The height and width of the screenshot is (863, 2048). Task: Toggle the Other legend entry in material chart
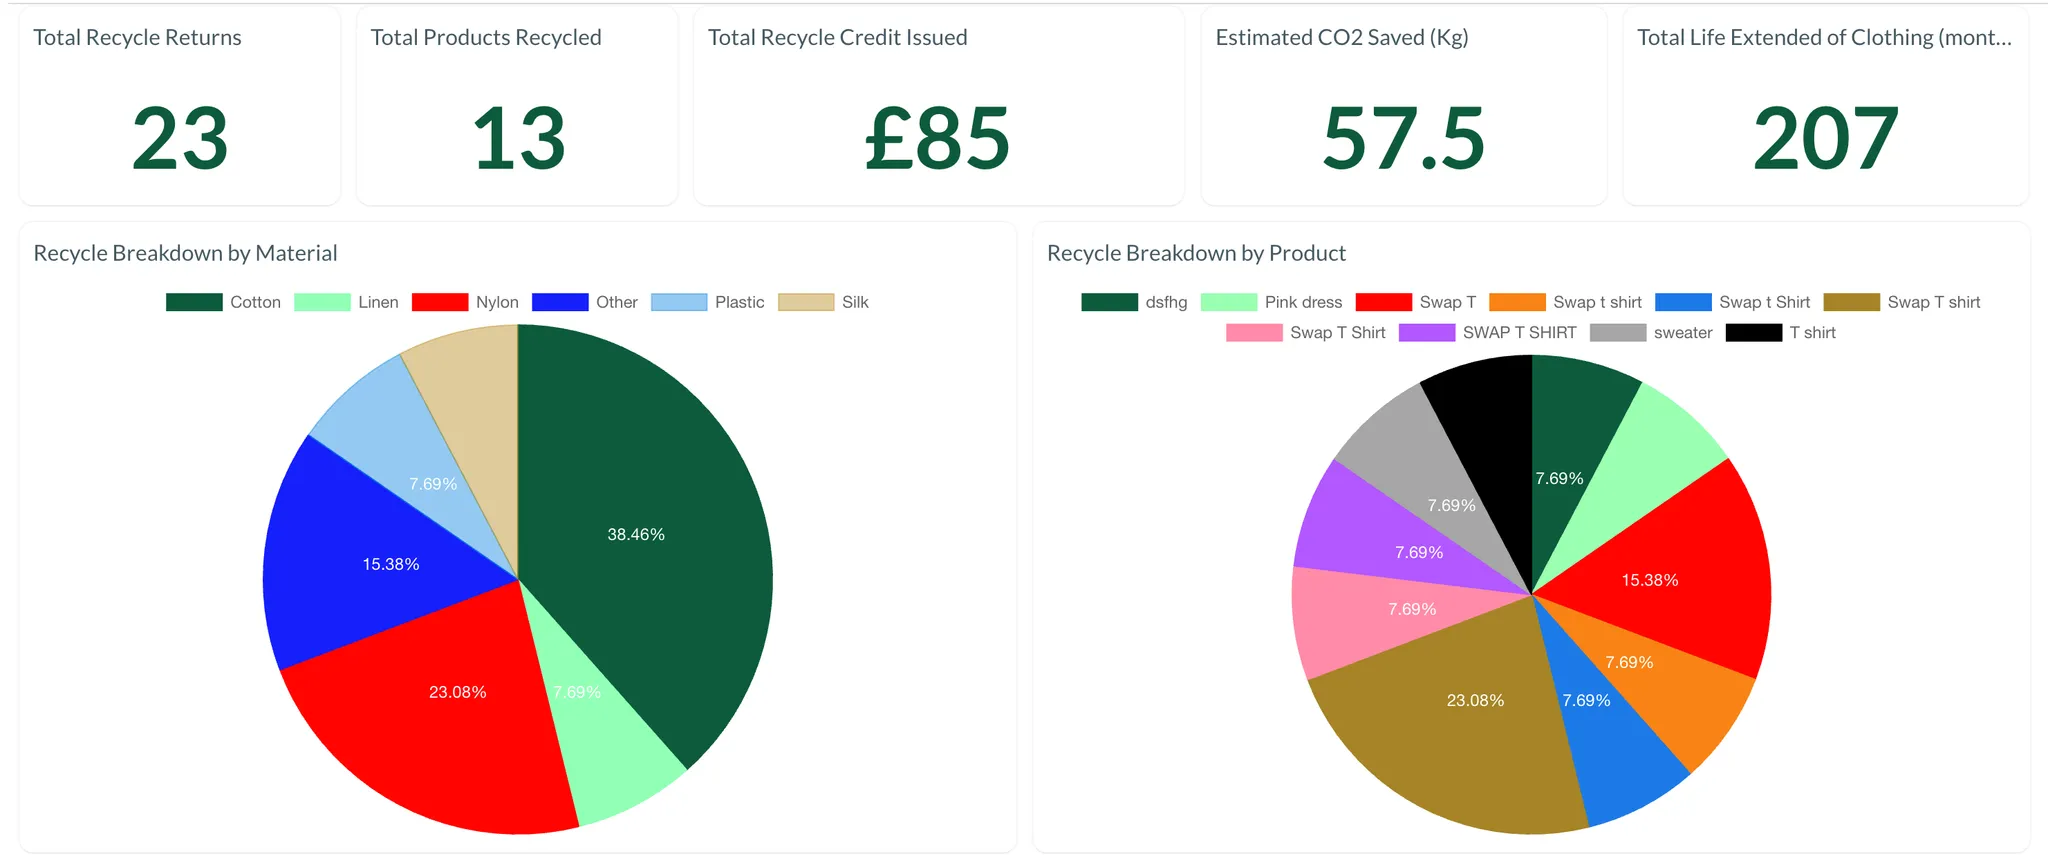point(585,302)
